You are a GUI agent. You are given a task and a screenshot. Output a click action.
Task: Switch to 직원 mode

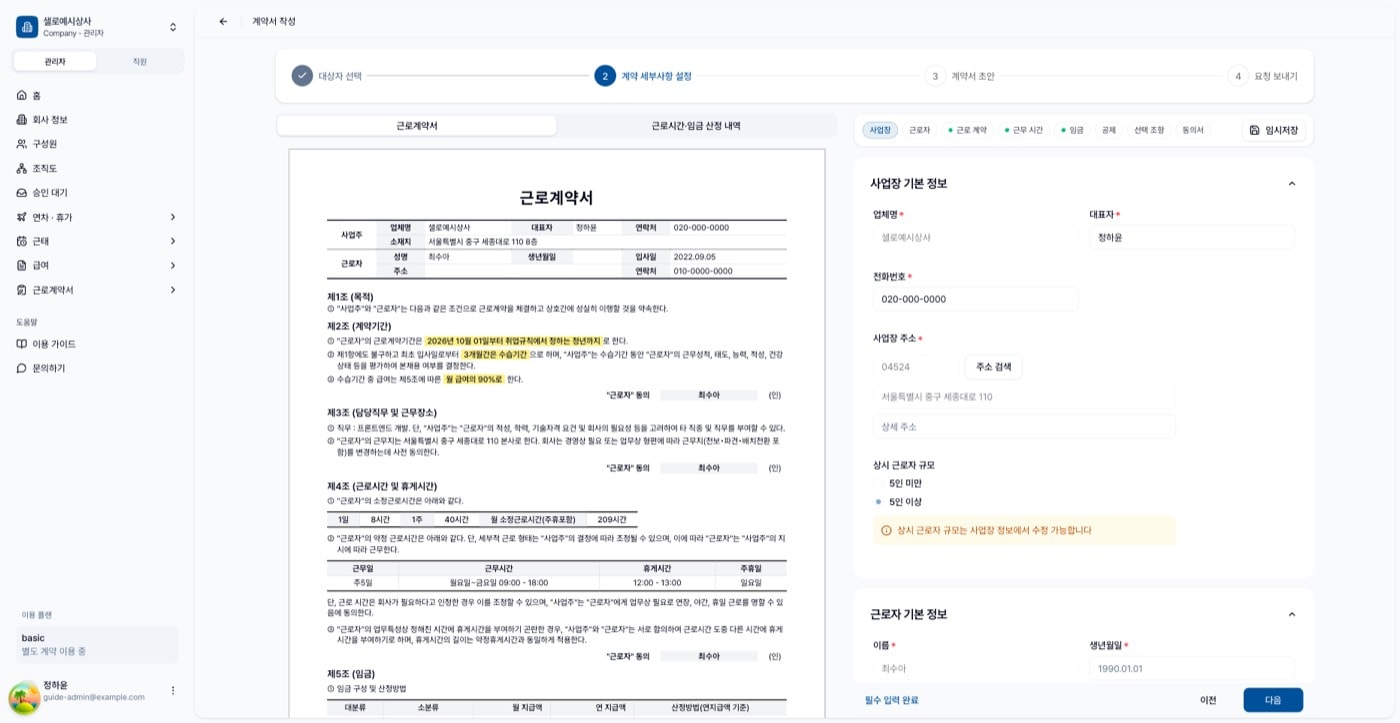coord(140,61)
